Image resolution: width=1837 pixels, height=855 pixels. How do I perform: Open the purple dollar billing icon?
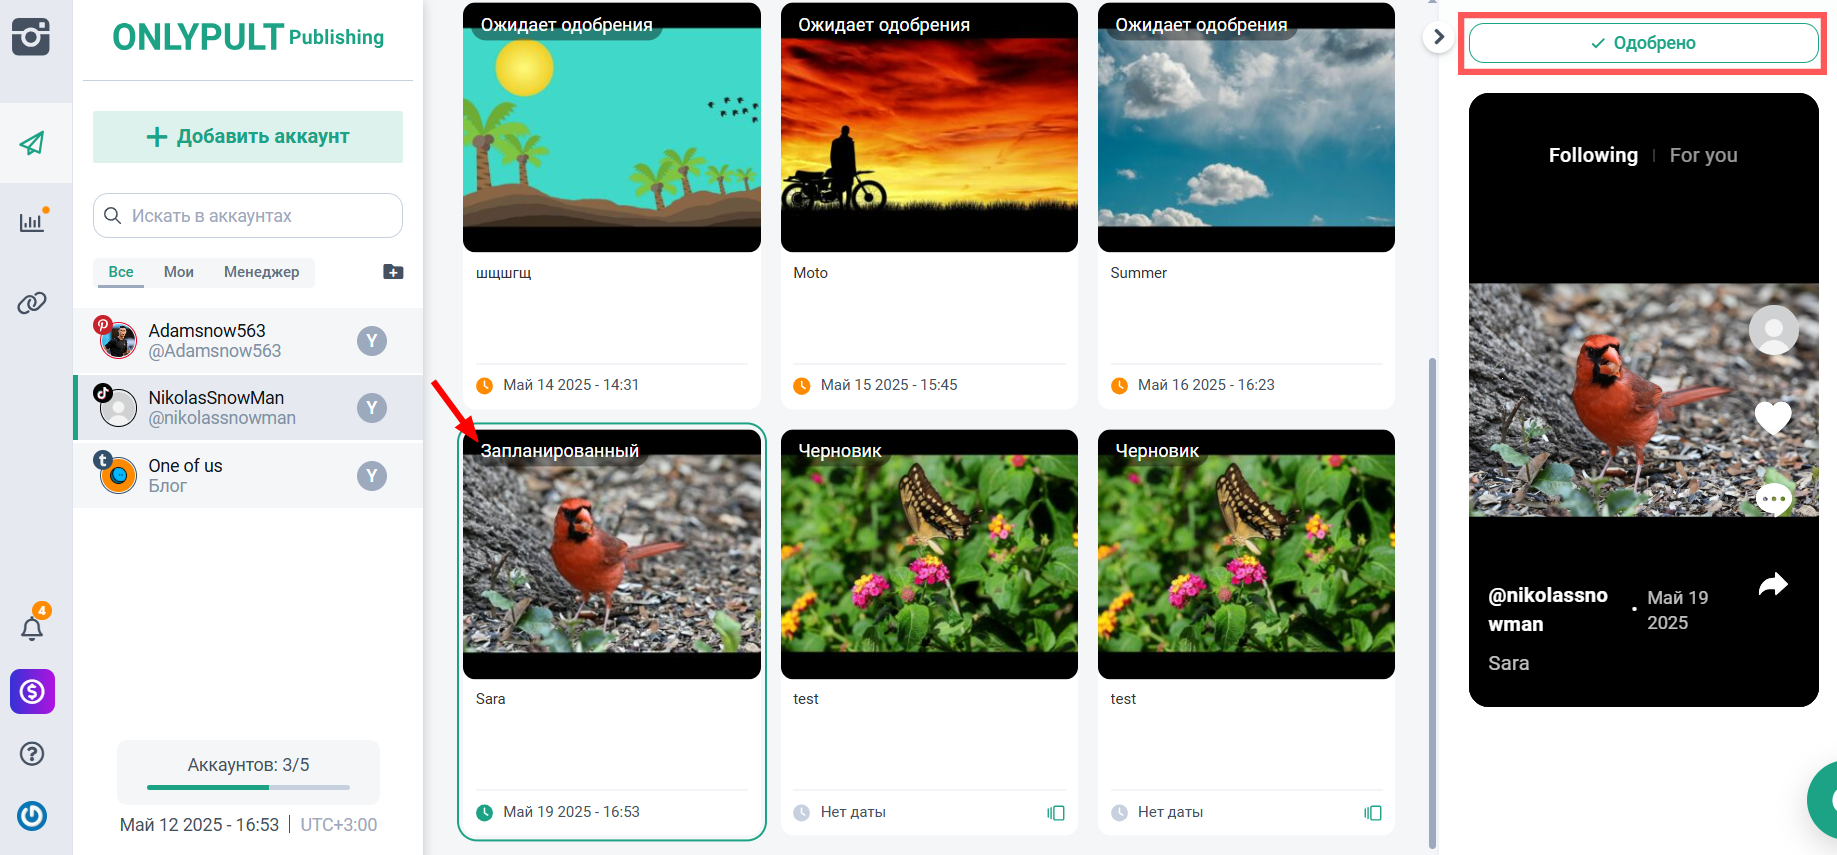tap(32, 691)
